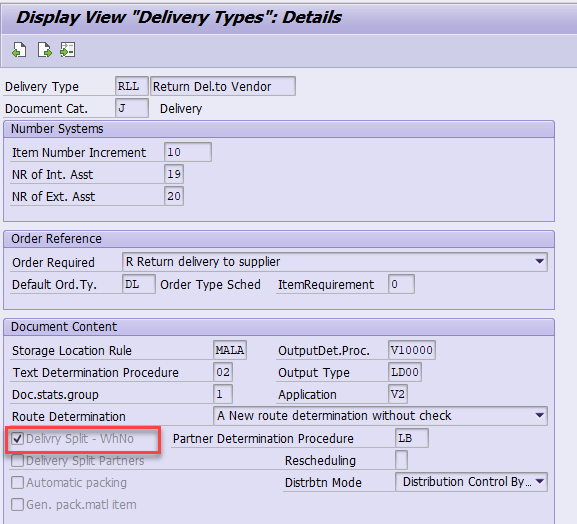This screenshot has height=524, width=577.
Task: Click the Delivery Type code field RLL
Action: click(x=132, y=86)
